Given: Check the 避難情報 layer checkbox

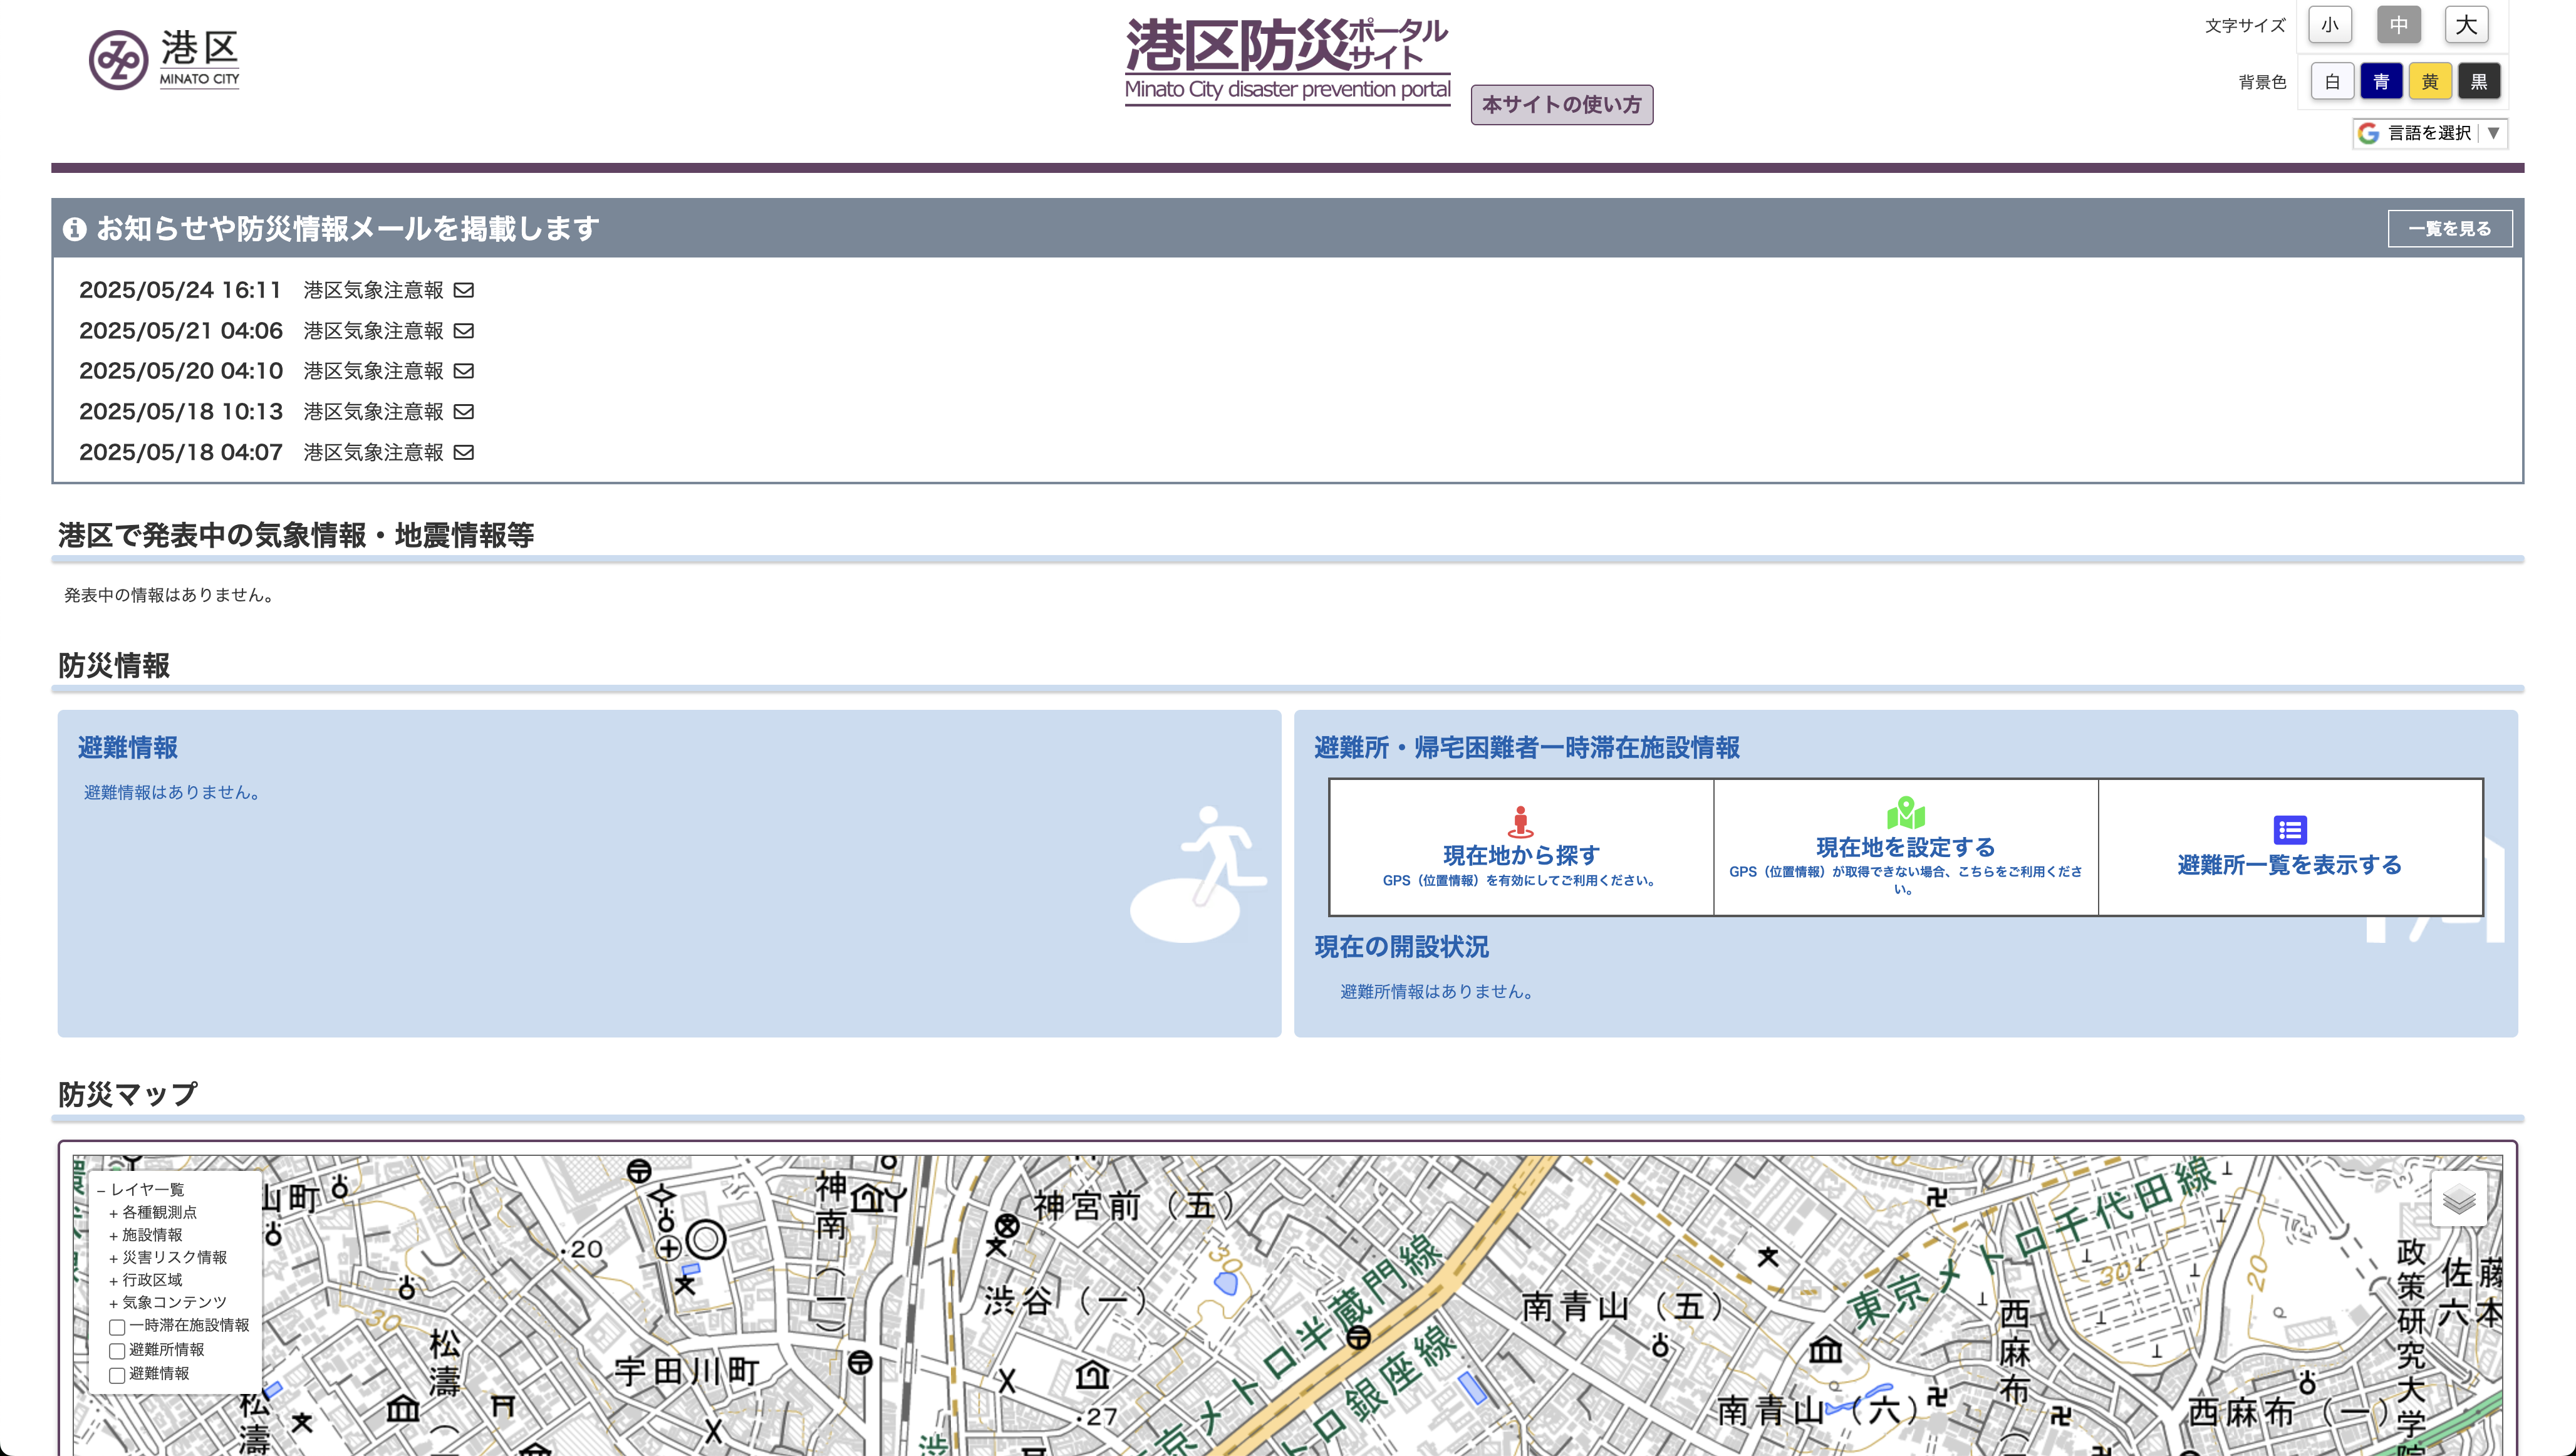Looking at the screenshot, I should click(117, 1375).
